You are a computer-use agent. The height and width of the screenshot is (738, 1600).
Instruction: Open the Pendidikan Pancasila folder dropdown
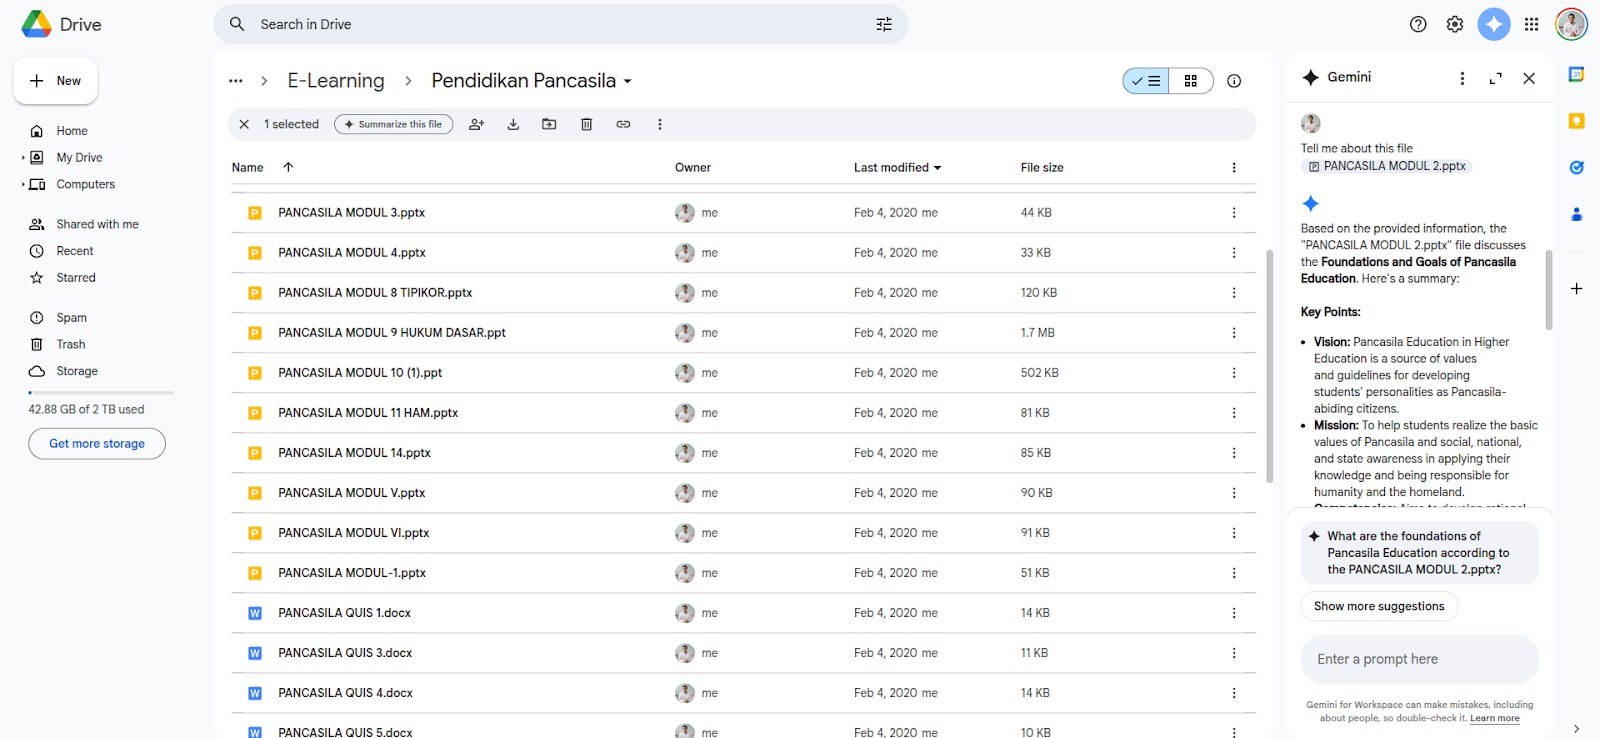(x=628, y=81)
